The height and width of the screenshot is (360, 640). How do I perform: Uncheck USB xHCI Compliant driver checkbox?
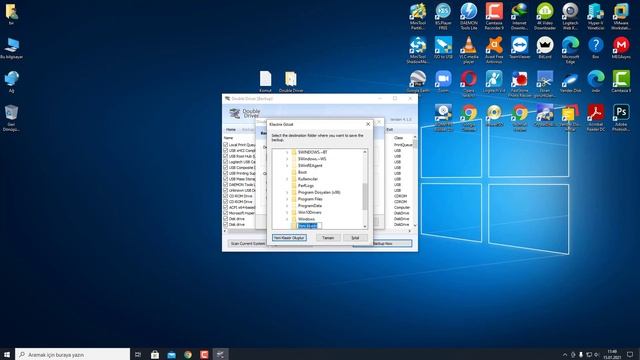pyautogui.click(x=226, y=150)
